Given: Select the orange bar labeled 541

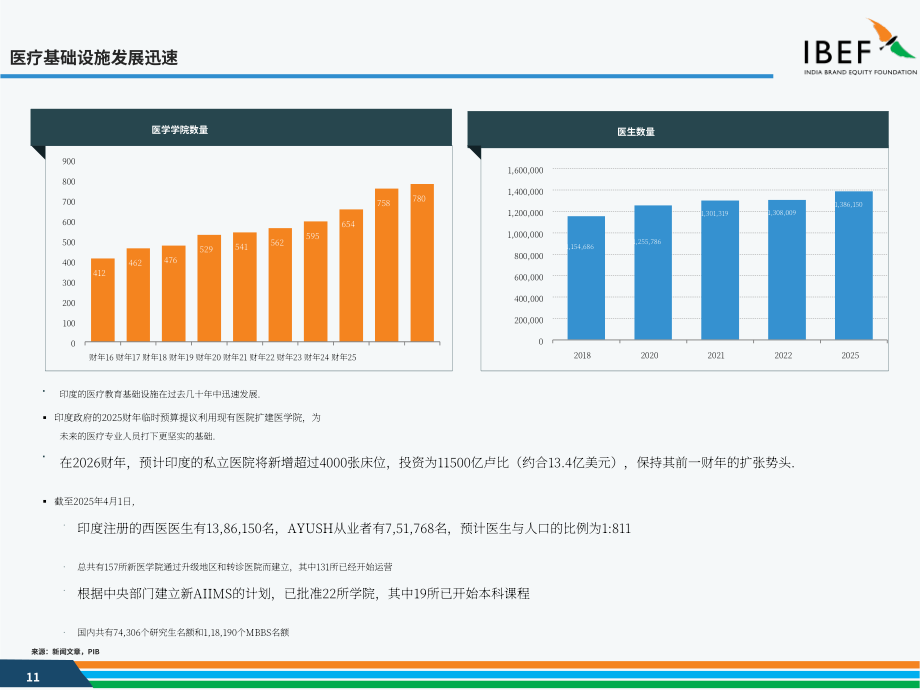Looking at the screenshot, I should [x=245, y=287].
